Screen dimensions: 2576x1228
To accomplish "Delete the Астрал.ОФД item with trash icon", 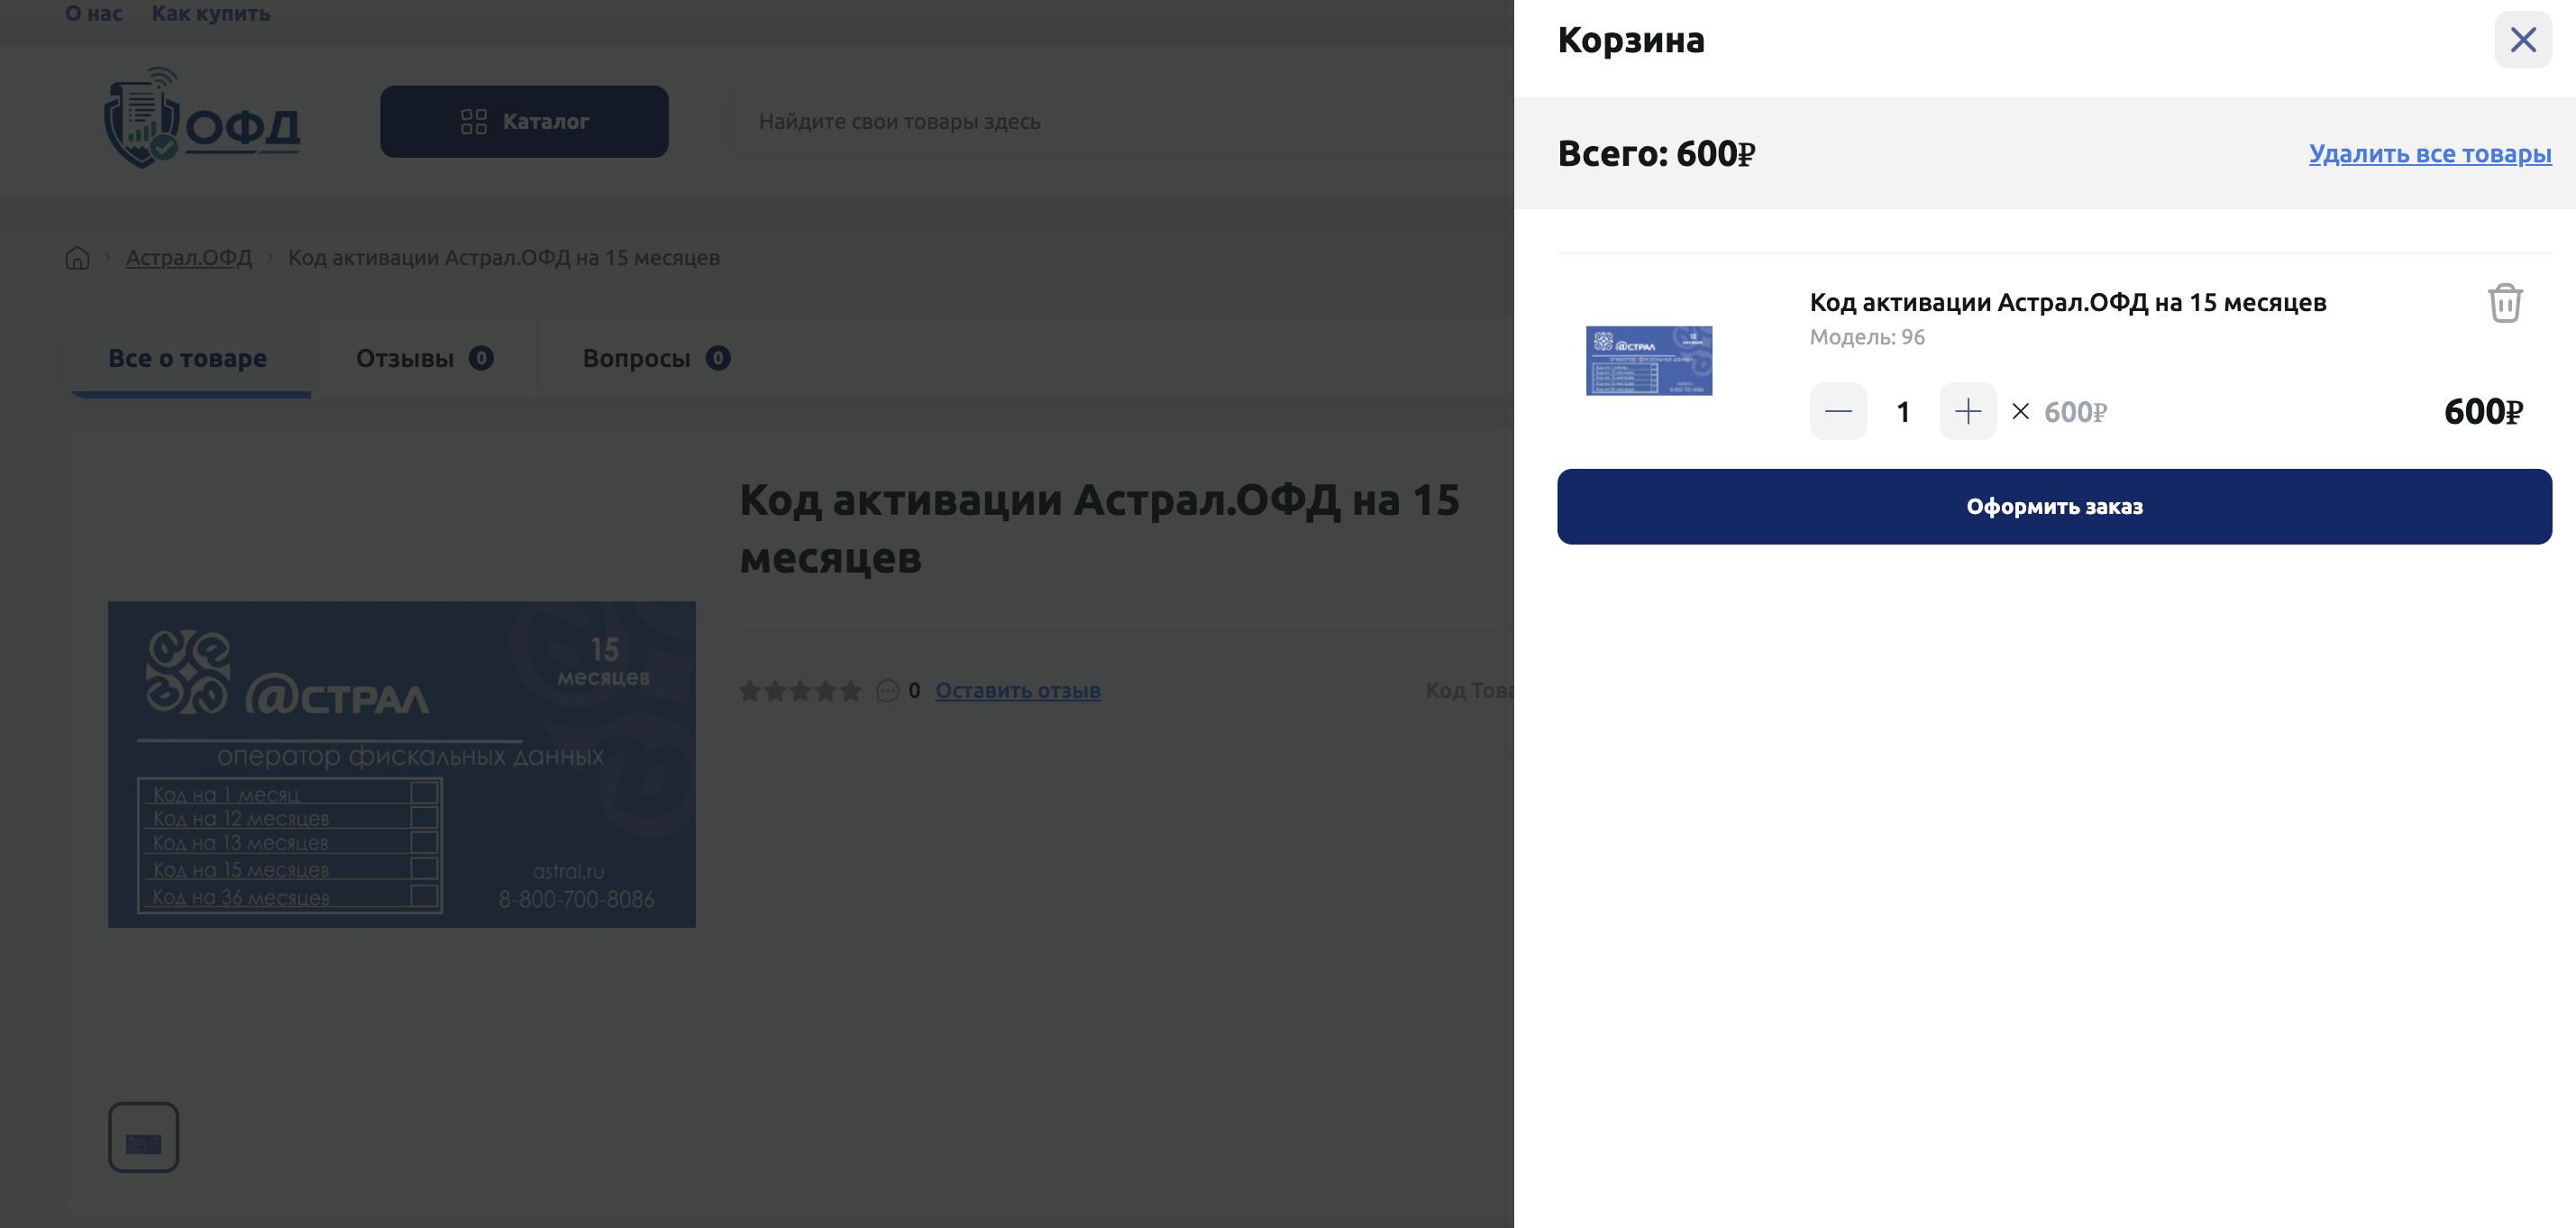I will [2505, 303].
